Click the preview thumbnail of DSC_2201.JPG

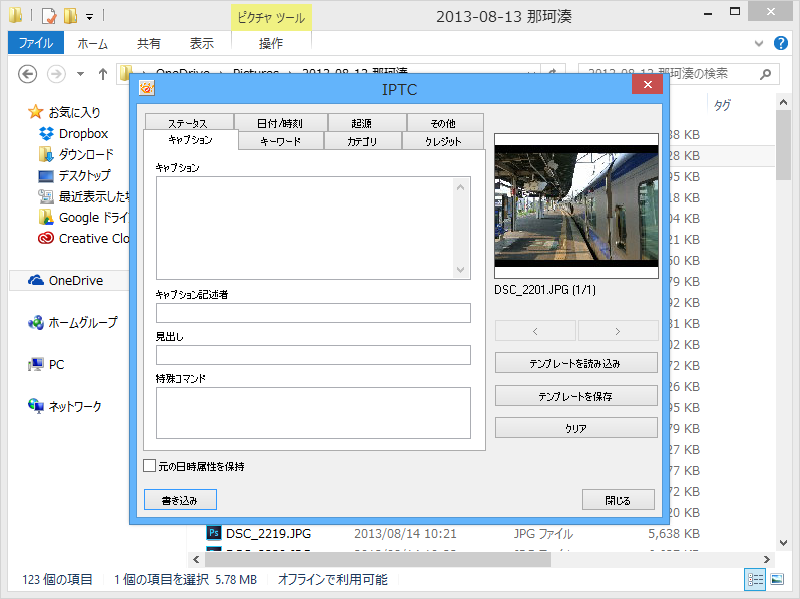[x=576, y=209]
